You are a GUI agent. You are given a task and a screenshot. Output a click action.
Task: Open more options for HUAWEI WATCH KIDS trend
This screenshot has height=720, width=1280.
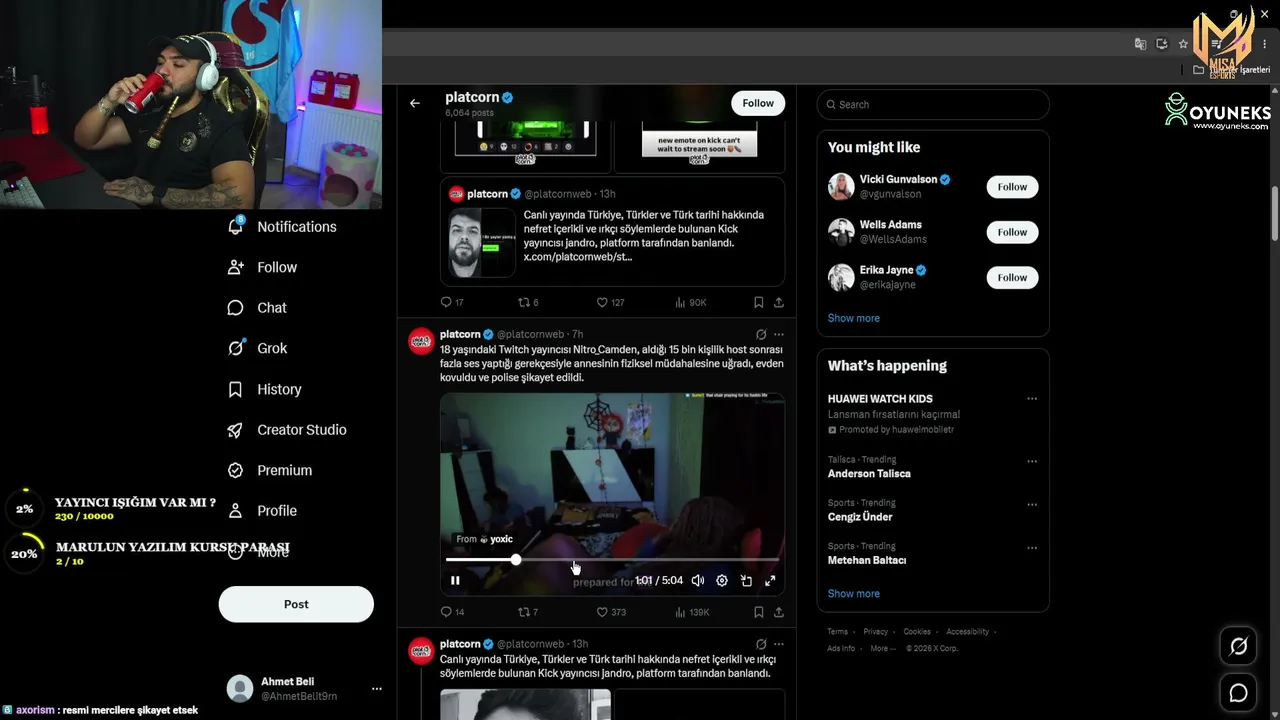click(x=1032, y=399)
